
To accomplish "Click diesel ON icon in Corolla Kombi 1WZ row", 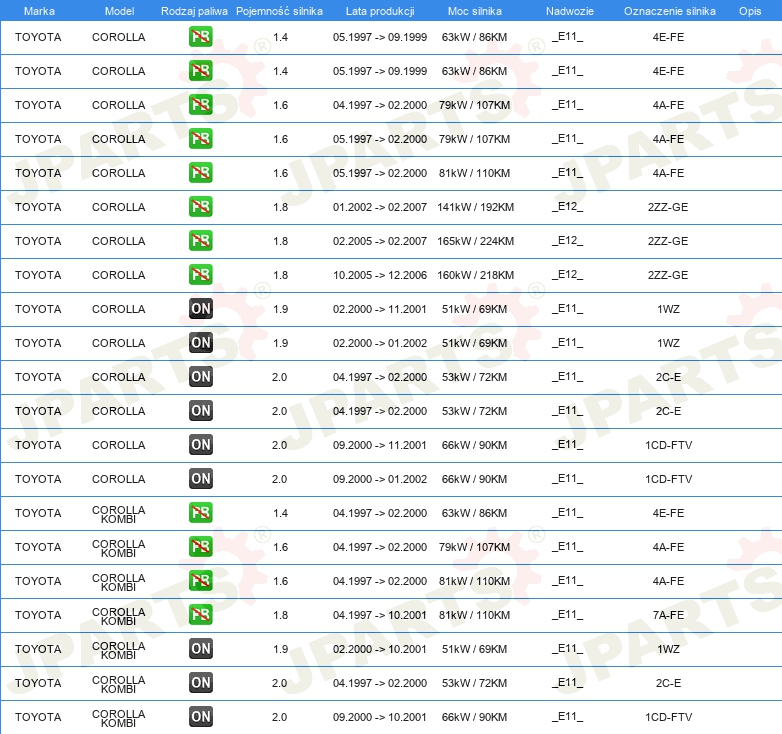I will (x=200, y=649).
